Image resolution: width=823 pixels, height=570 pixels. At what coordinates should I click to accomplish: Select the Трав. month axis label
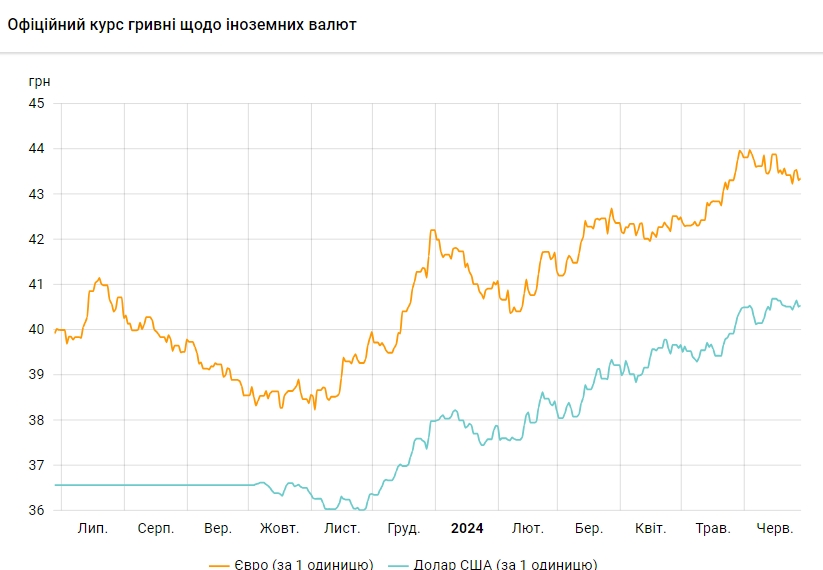[x=713, y=528]
